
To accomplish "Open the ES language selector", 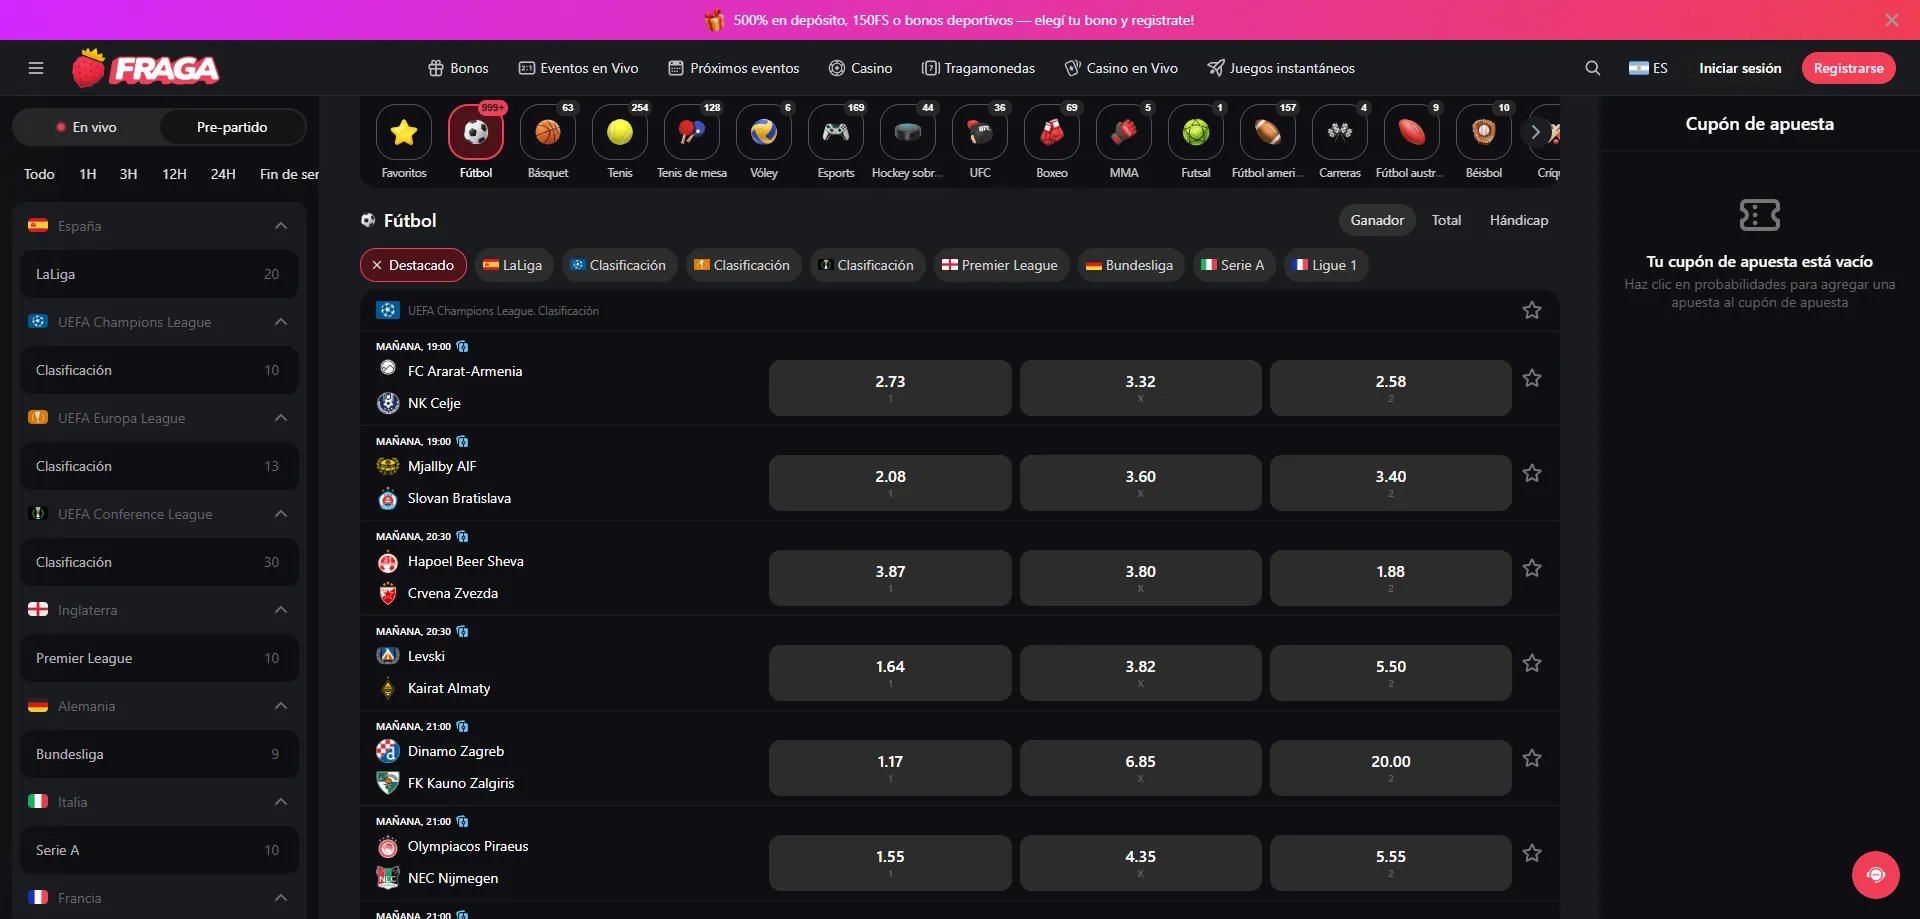I will point(1648,68).
